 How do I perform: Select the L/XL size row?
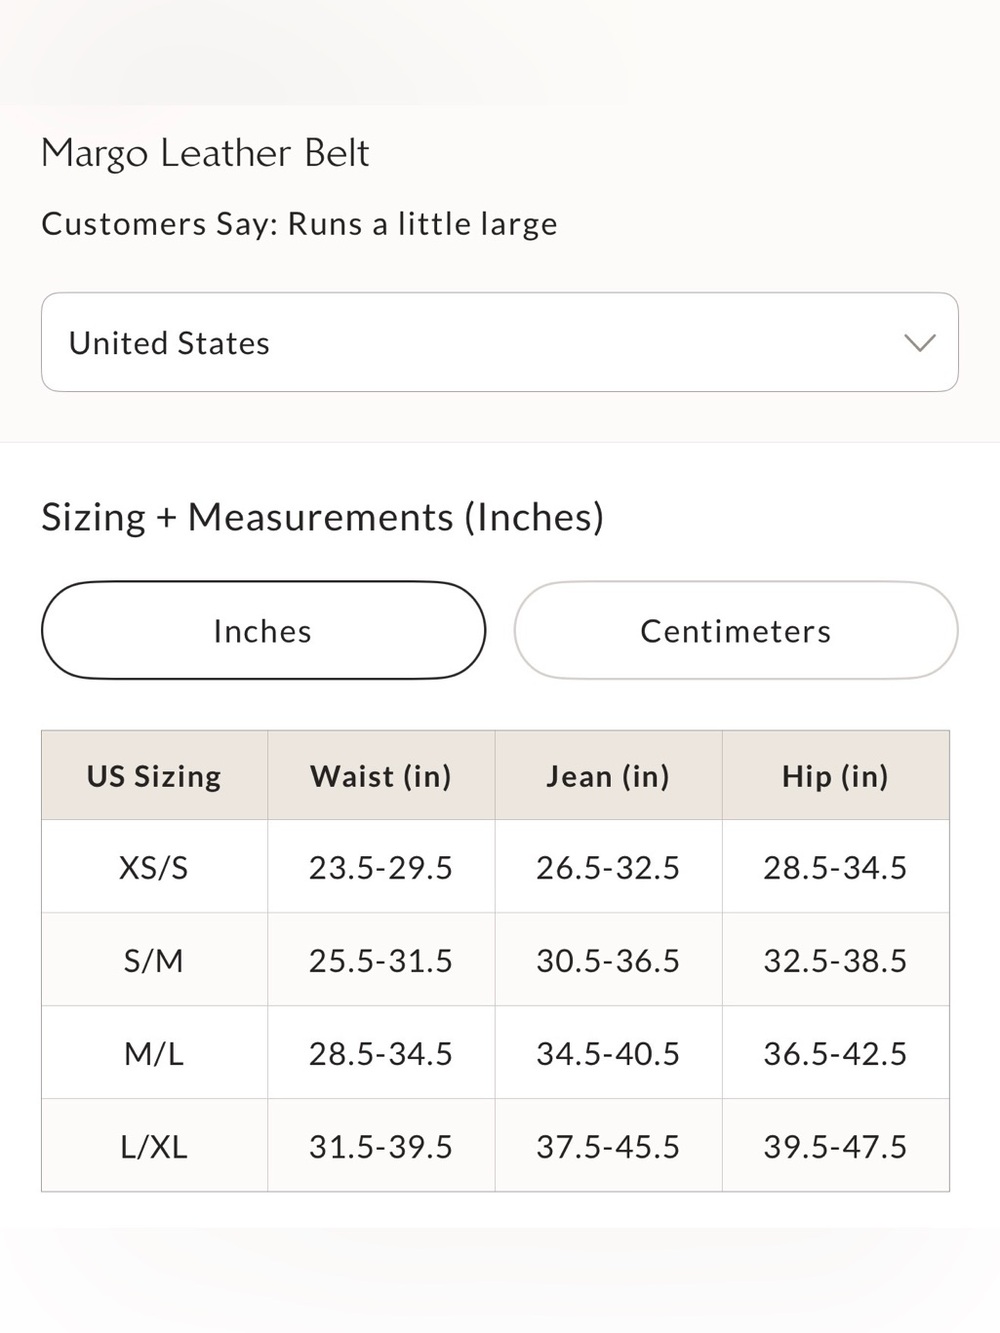pyautogui.click(x=495, y=1146)
